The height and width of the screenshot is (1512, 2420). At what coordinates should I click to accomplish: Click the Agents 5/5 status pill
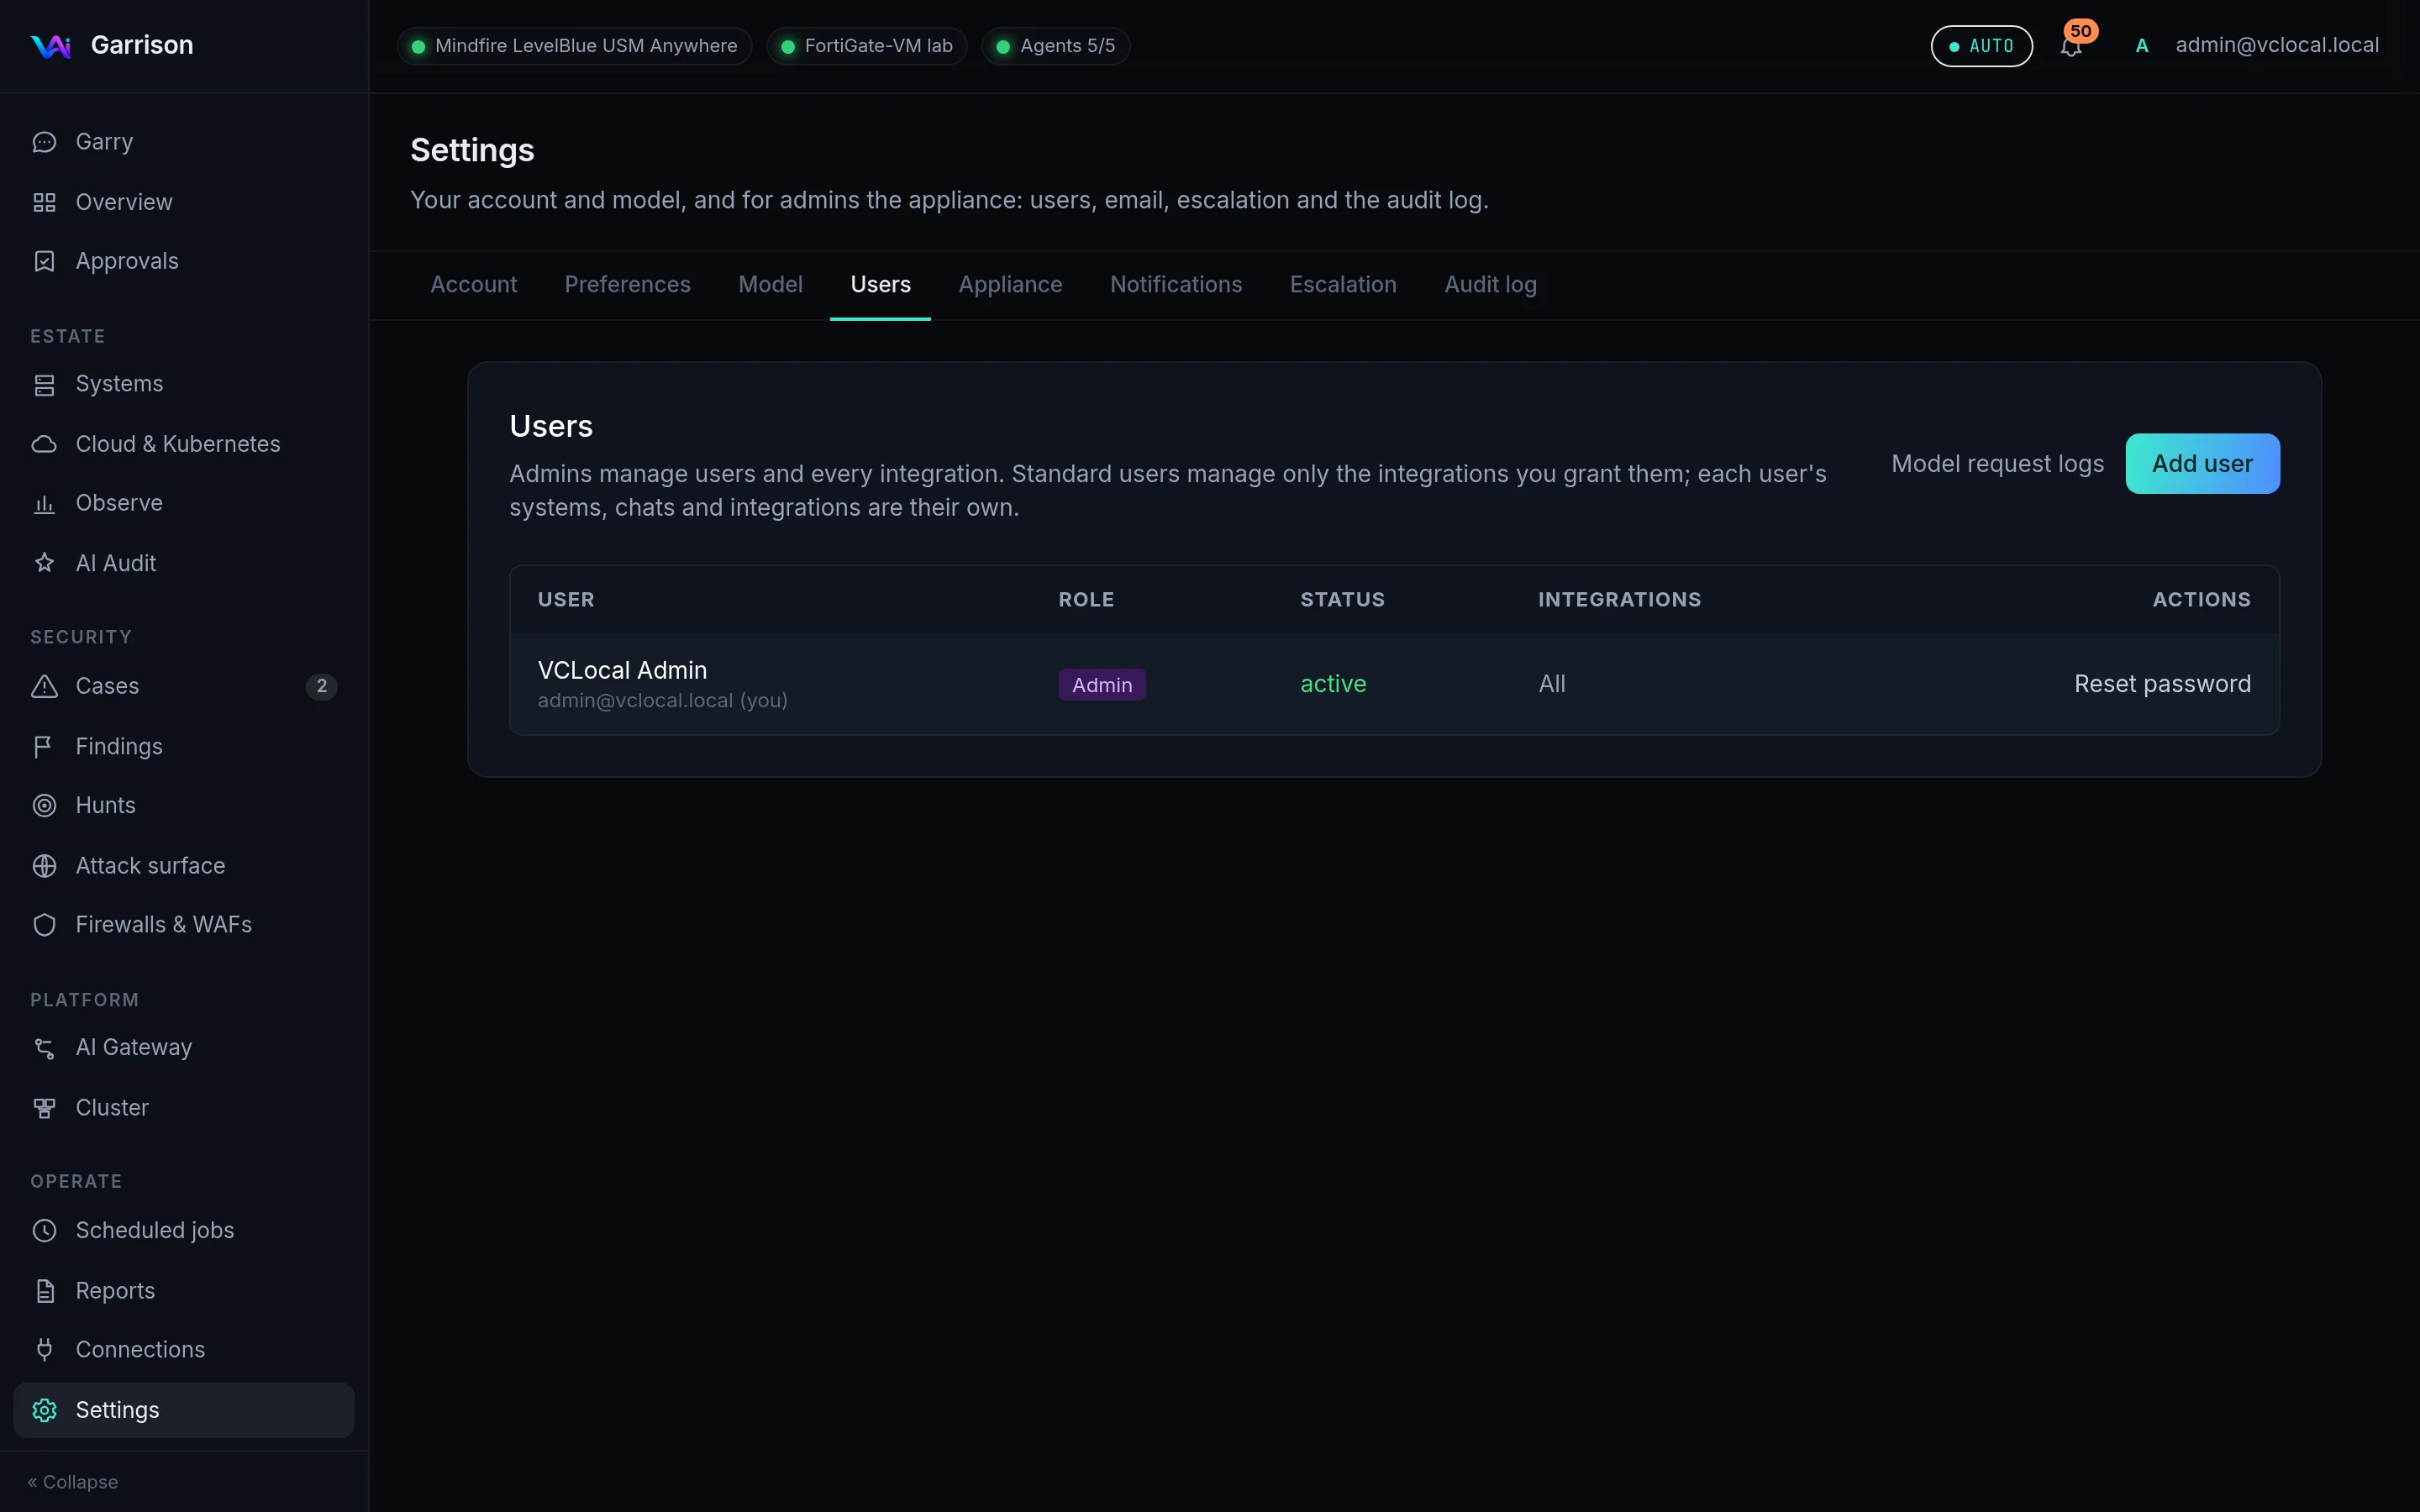point(1056,46)
